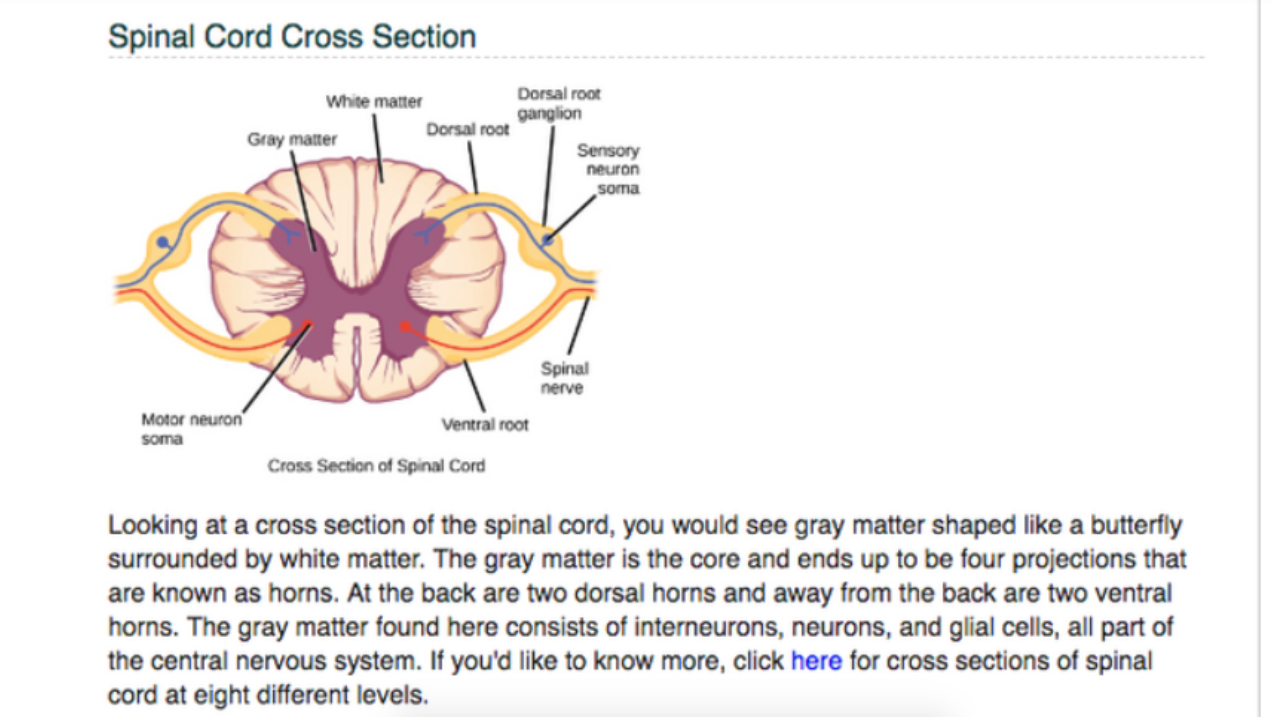Click the "Ventral root" label
1273x717 pixels.
pyautogui.click(x=485, y=425)
